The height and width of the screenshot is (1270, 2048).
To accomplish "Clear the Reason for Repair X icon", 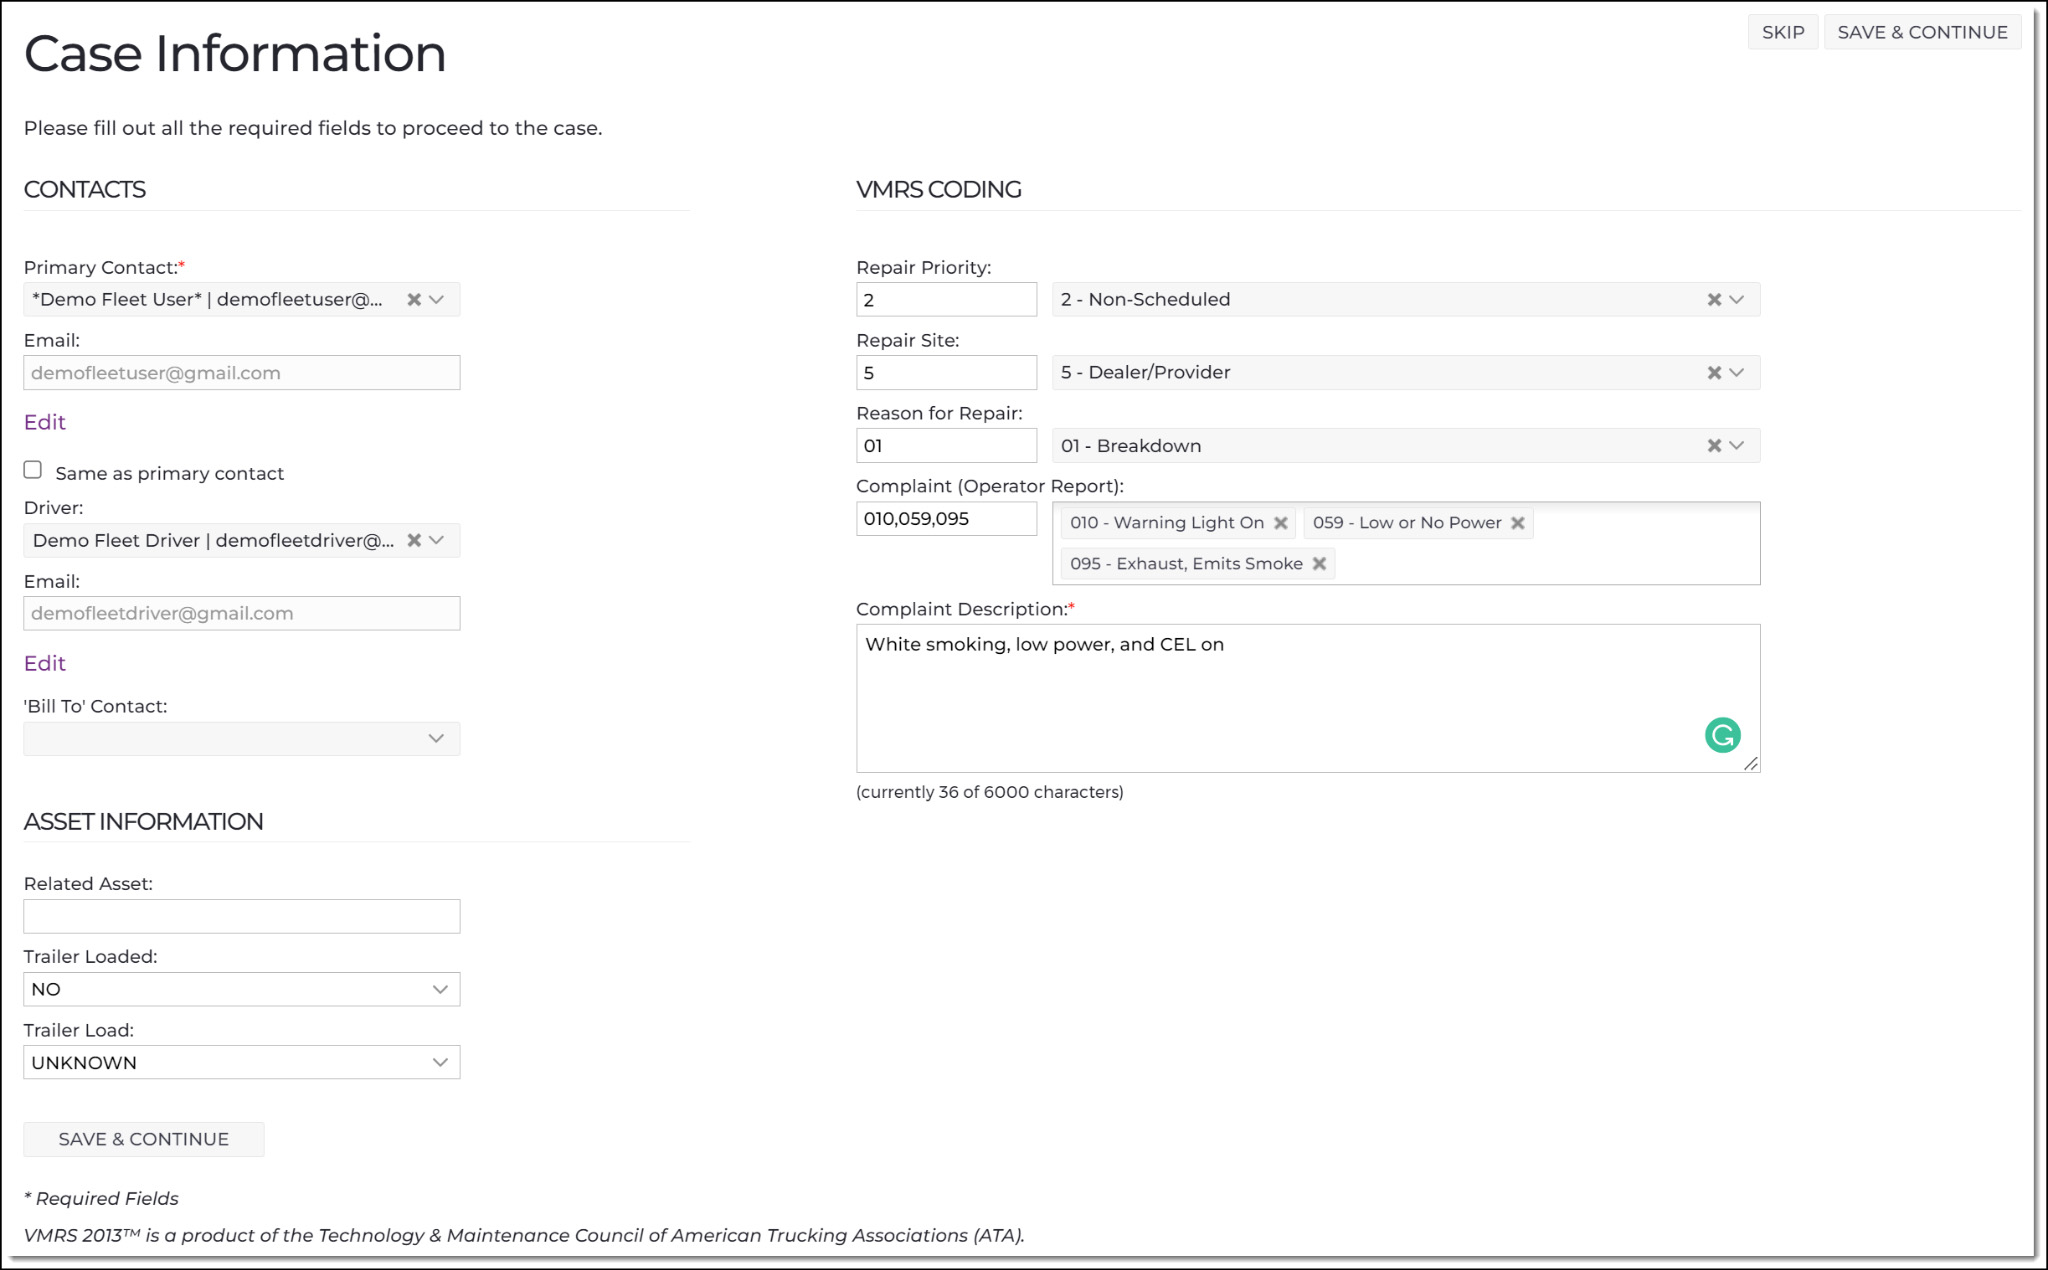I will tap(1714, 446).
